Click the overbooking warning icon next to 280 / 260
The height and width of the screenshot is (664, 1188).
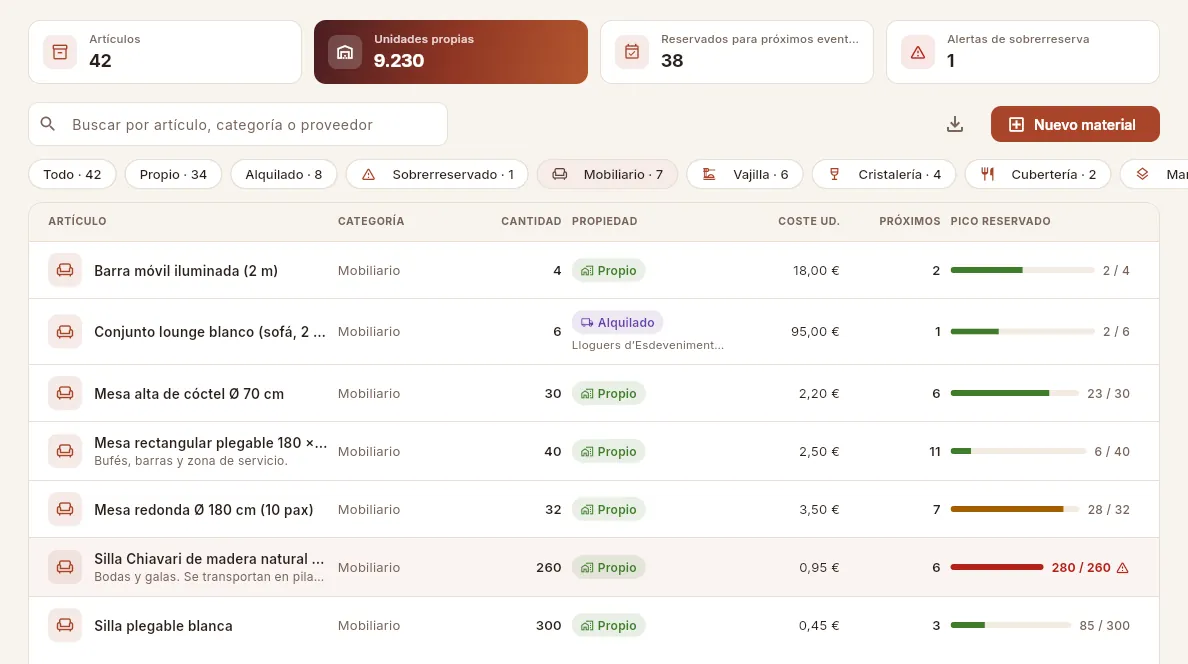tap(1123, 568)
